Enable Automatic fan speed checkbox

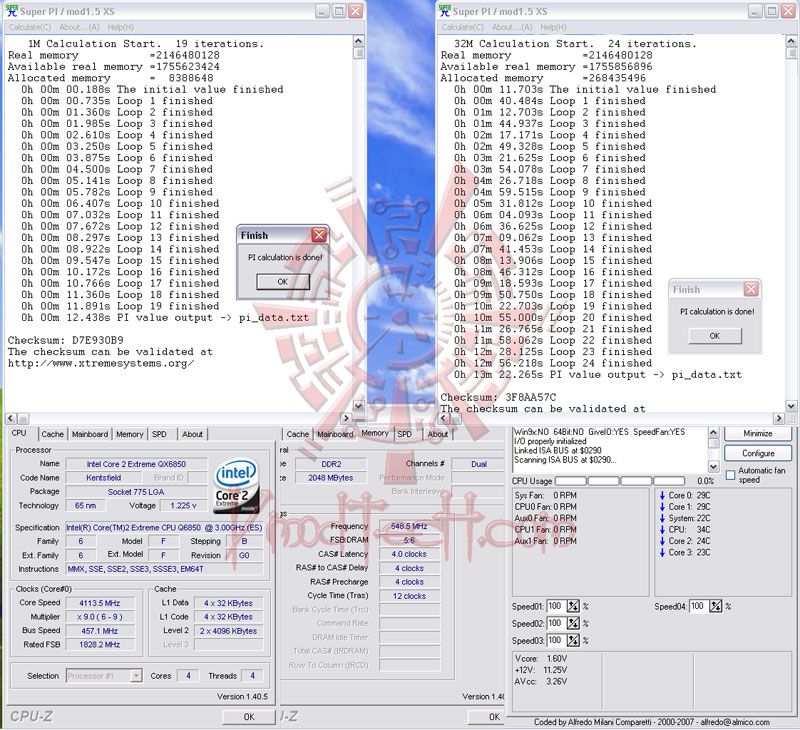tap(730, 475)
